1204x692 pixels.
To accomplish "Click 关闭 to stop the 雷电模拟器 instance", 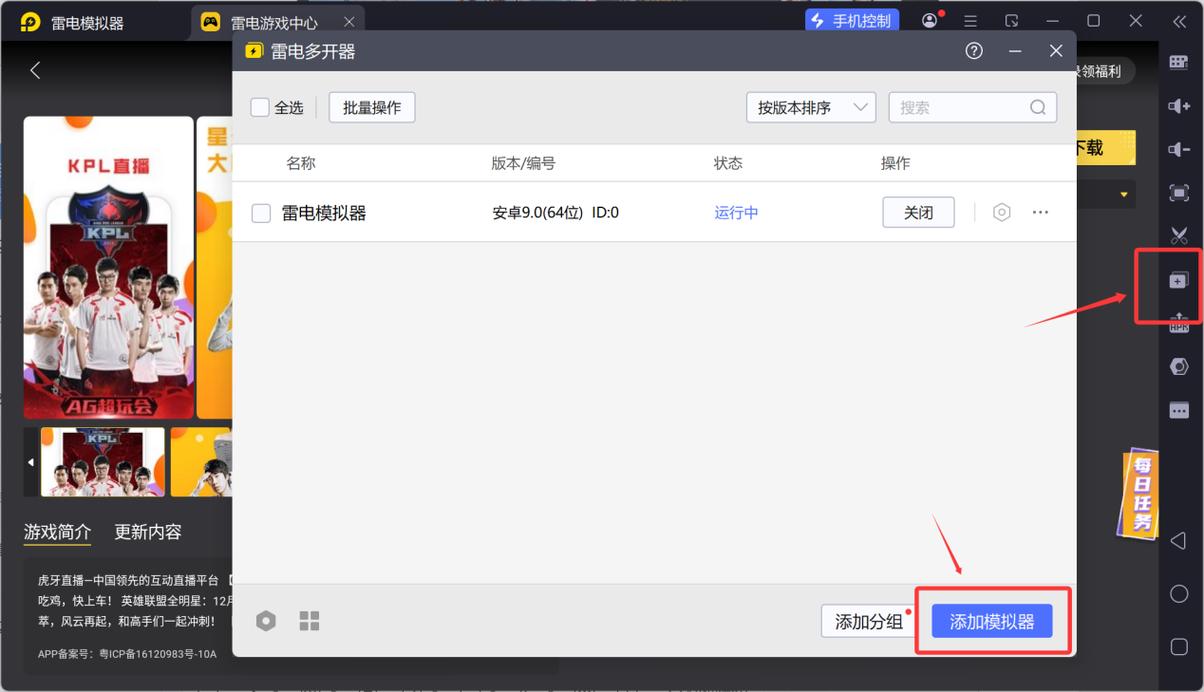I will point(918,212).
